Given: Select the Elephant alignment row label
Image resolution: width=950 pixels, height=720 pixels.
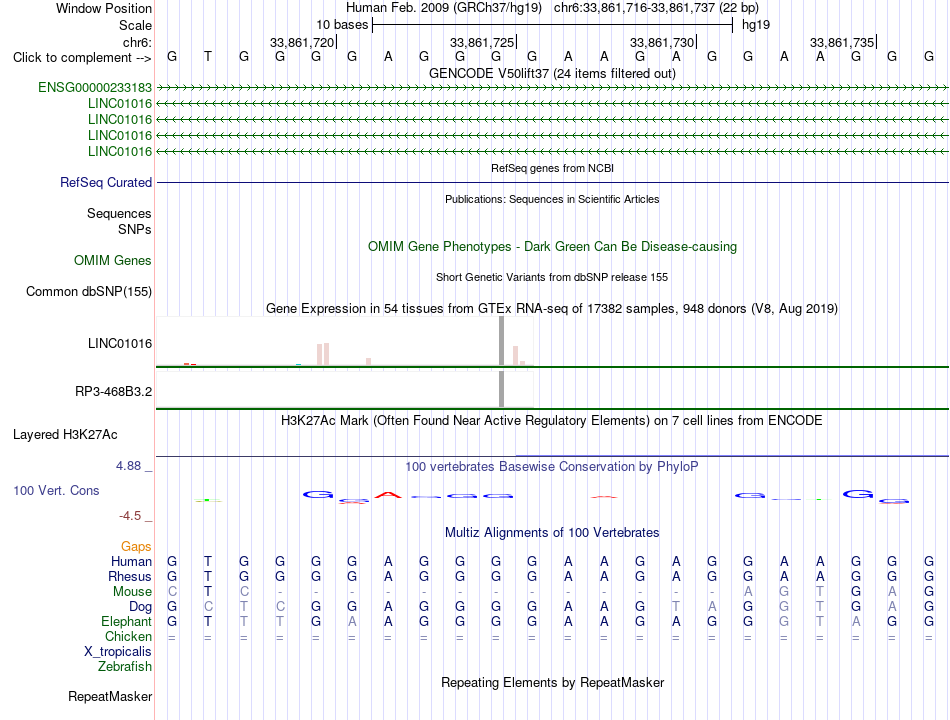Looking at the screenshot, I should [x=126, y=622].
